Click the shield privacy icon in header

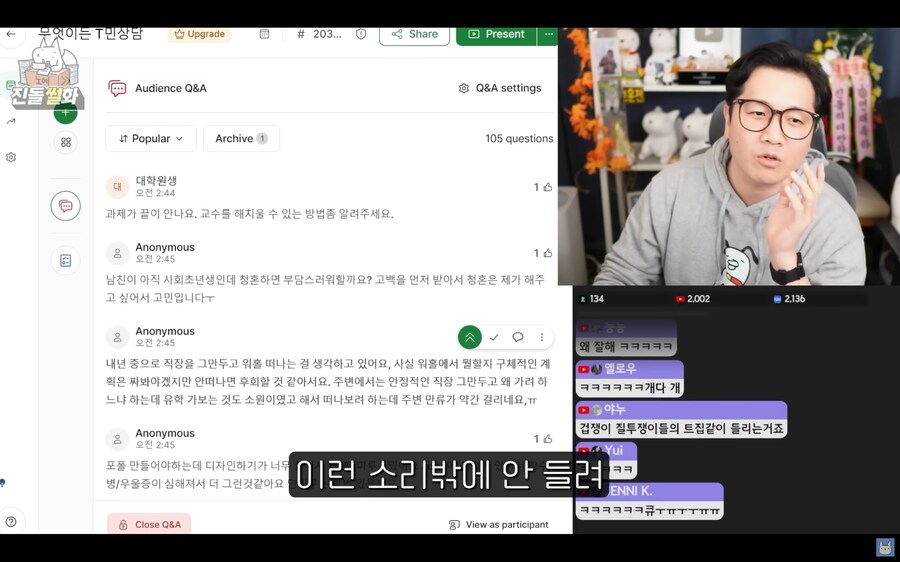click(361, 34)
